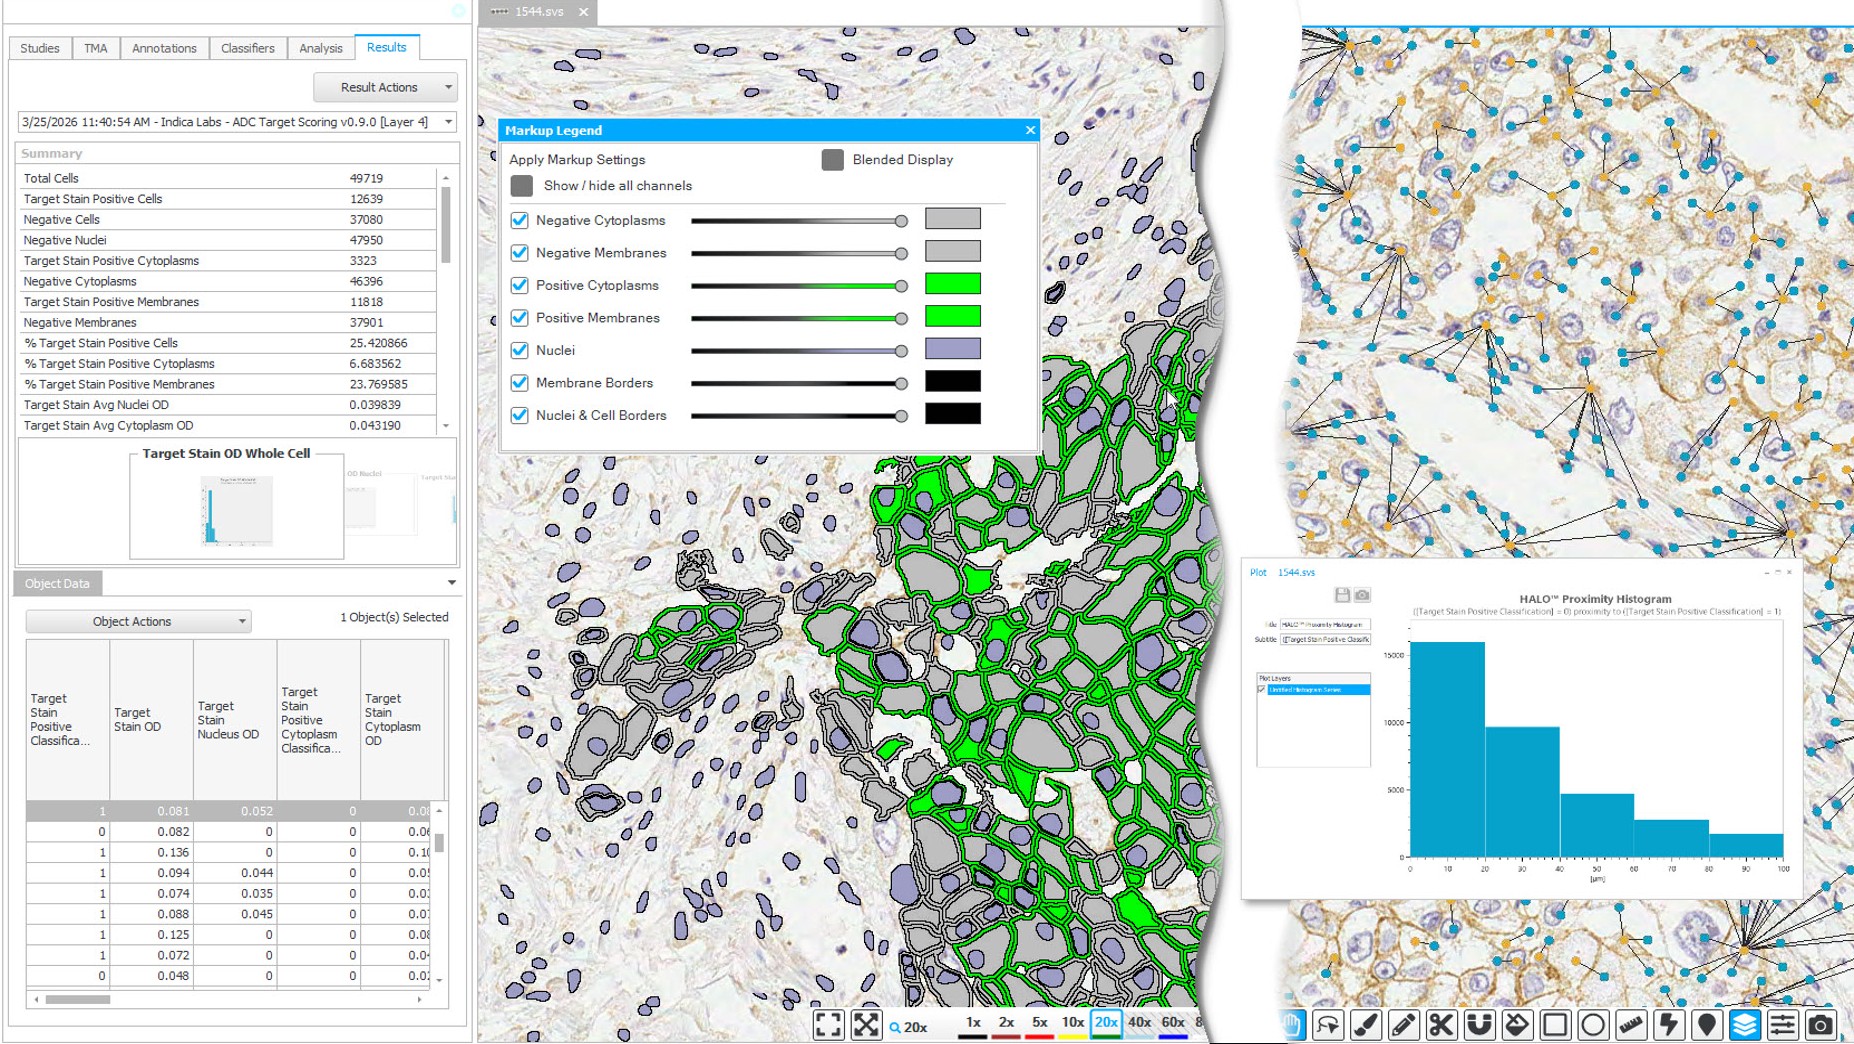Expand the Object Data panel arrow
The image size is (1854, 1044).
tap(451, 583)
